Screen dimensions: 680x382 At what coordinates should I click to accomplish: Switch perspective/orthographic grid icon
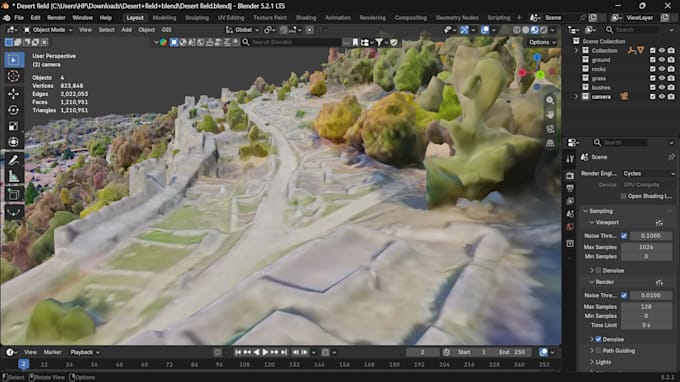click(x=550, y=143)
